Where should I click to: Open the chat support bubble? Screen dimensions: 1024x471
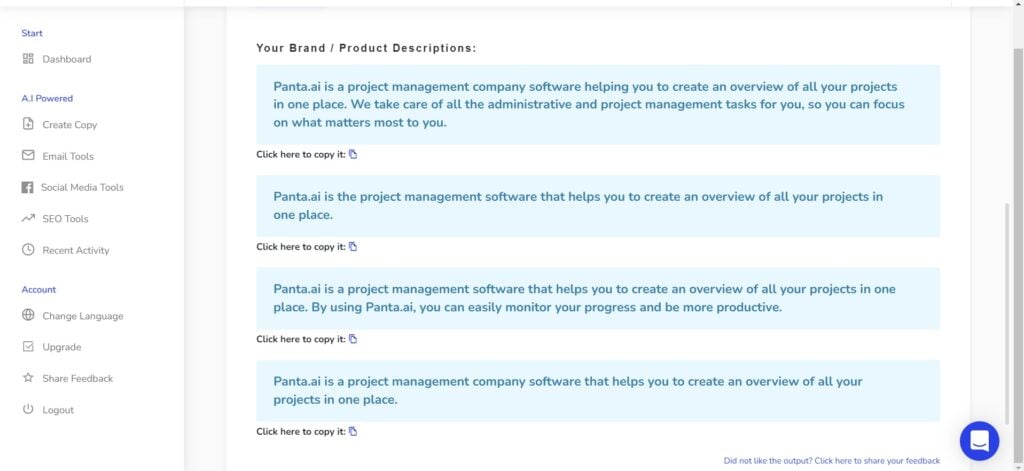click(x=979, y=441)
